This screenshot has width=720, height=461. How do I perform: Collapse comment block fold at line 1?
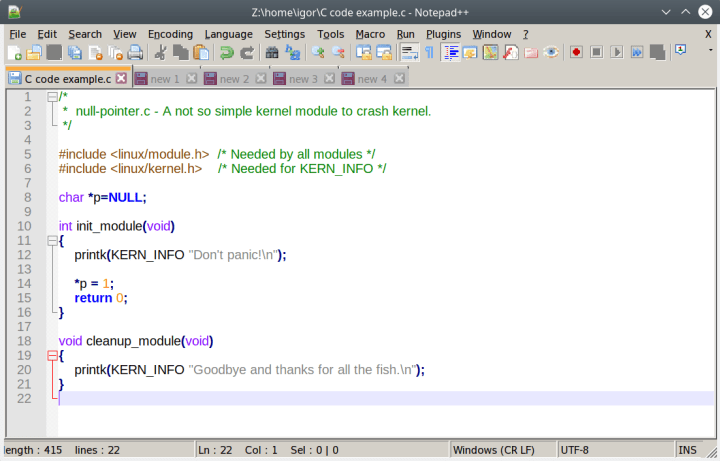pyautogui.click(x=52, y=97)
